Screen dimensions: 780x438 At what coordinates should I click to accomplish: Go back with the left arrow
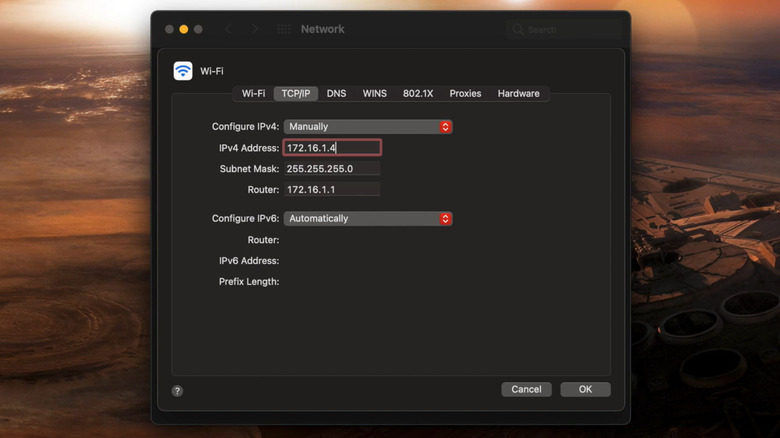point(228,29)
